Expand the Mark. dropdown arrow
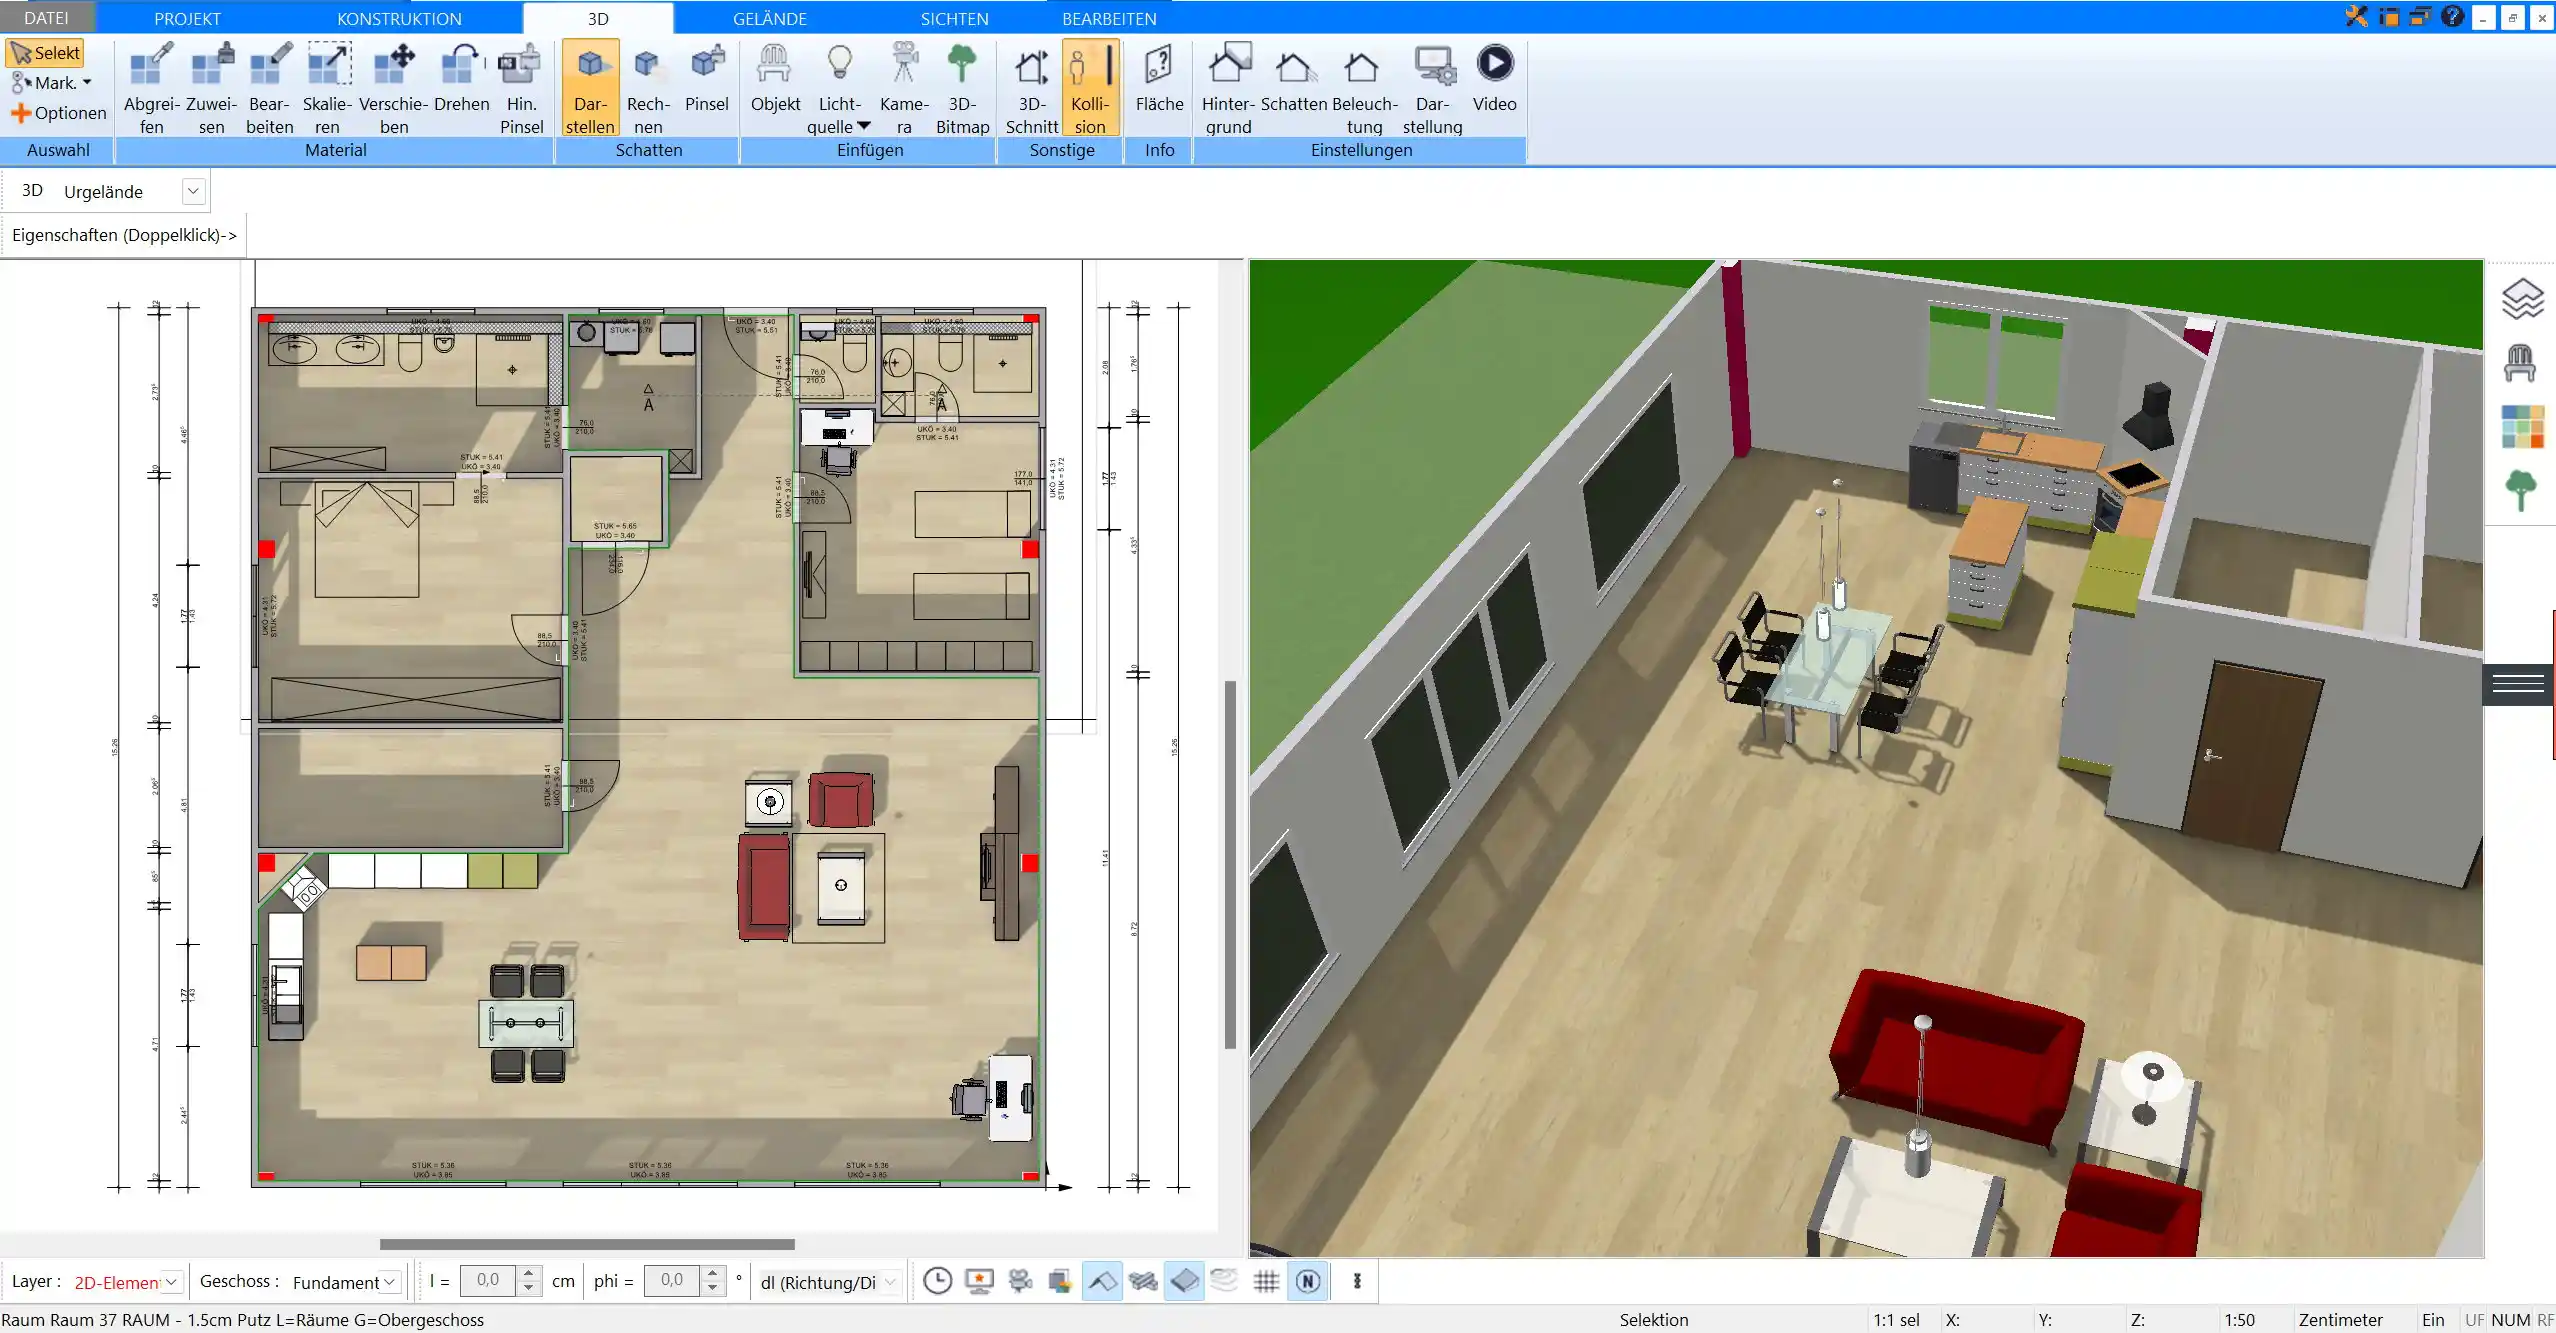 (87, 83)
